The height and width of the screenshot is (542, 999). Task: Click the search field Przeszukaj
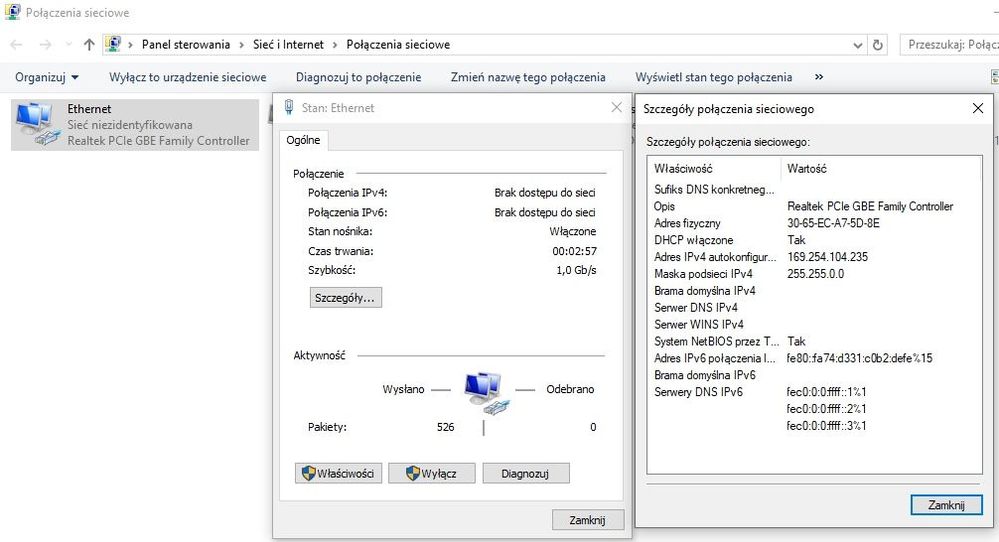pyautogui.click(x=950, y=45)
